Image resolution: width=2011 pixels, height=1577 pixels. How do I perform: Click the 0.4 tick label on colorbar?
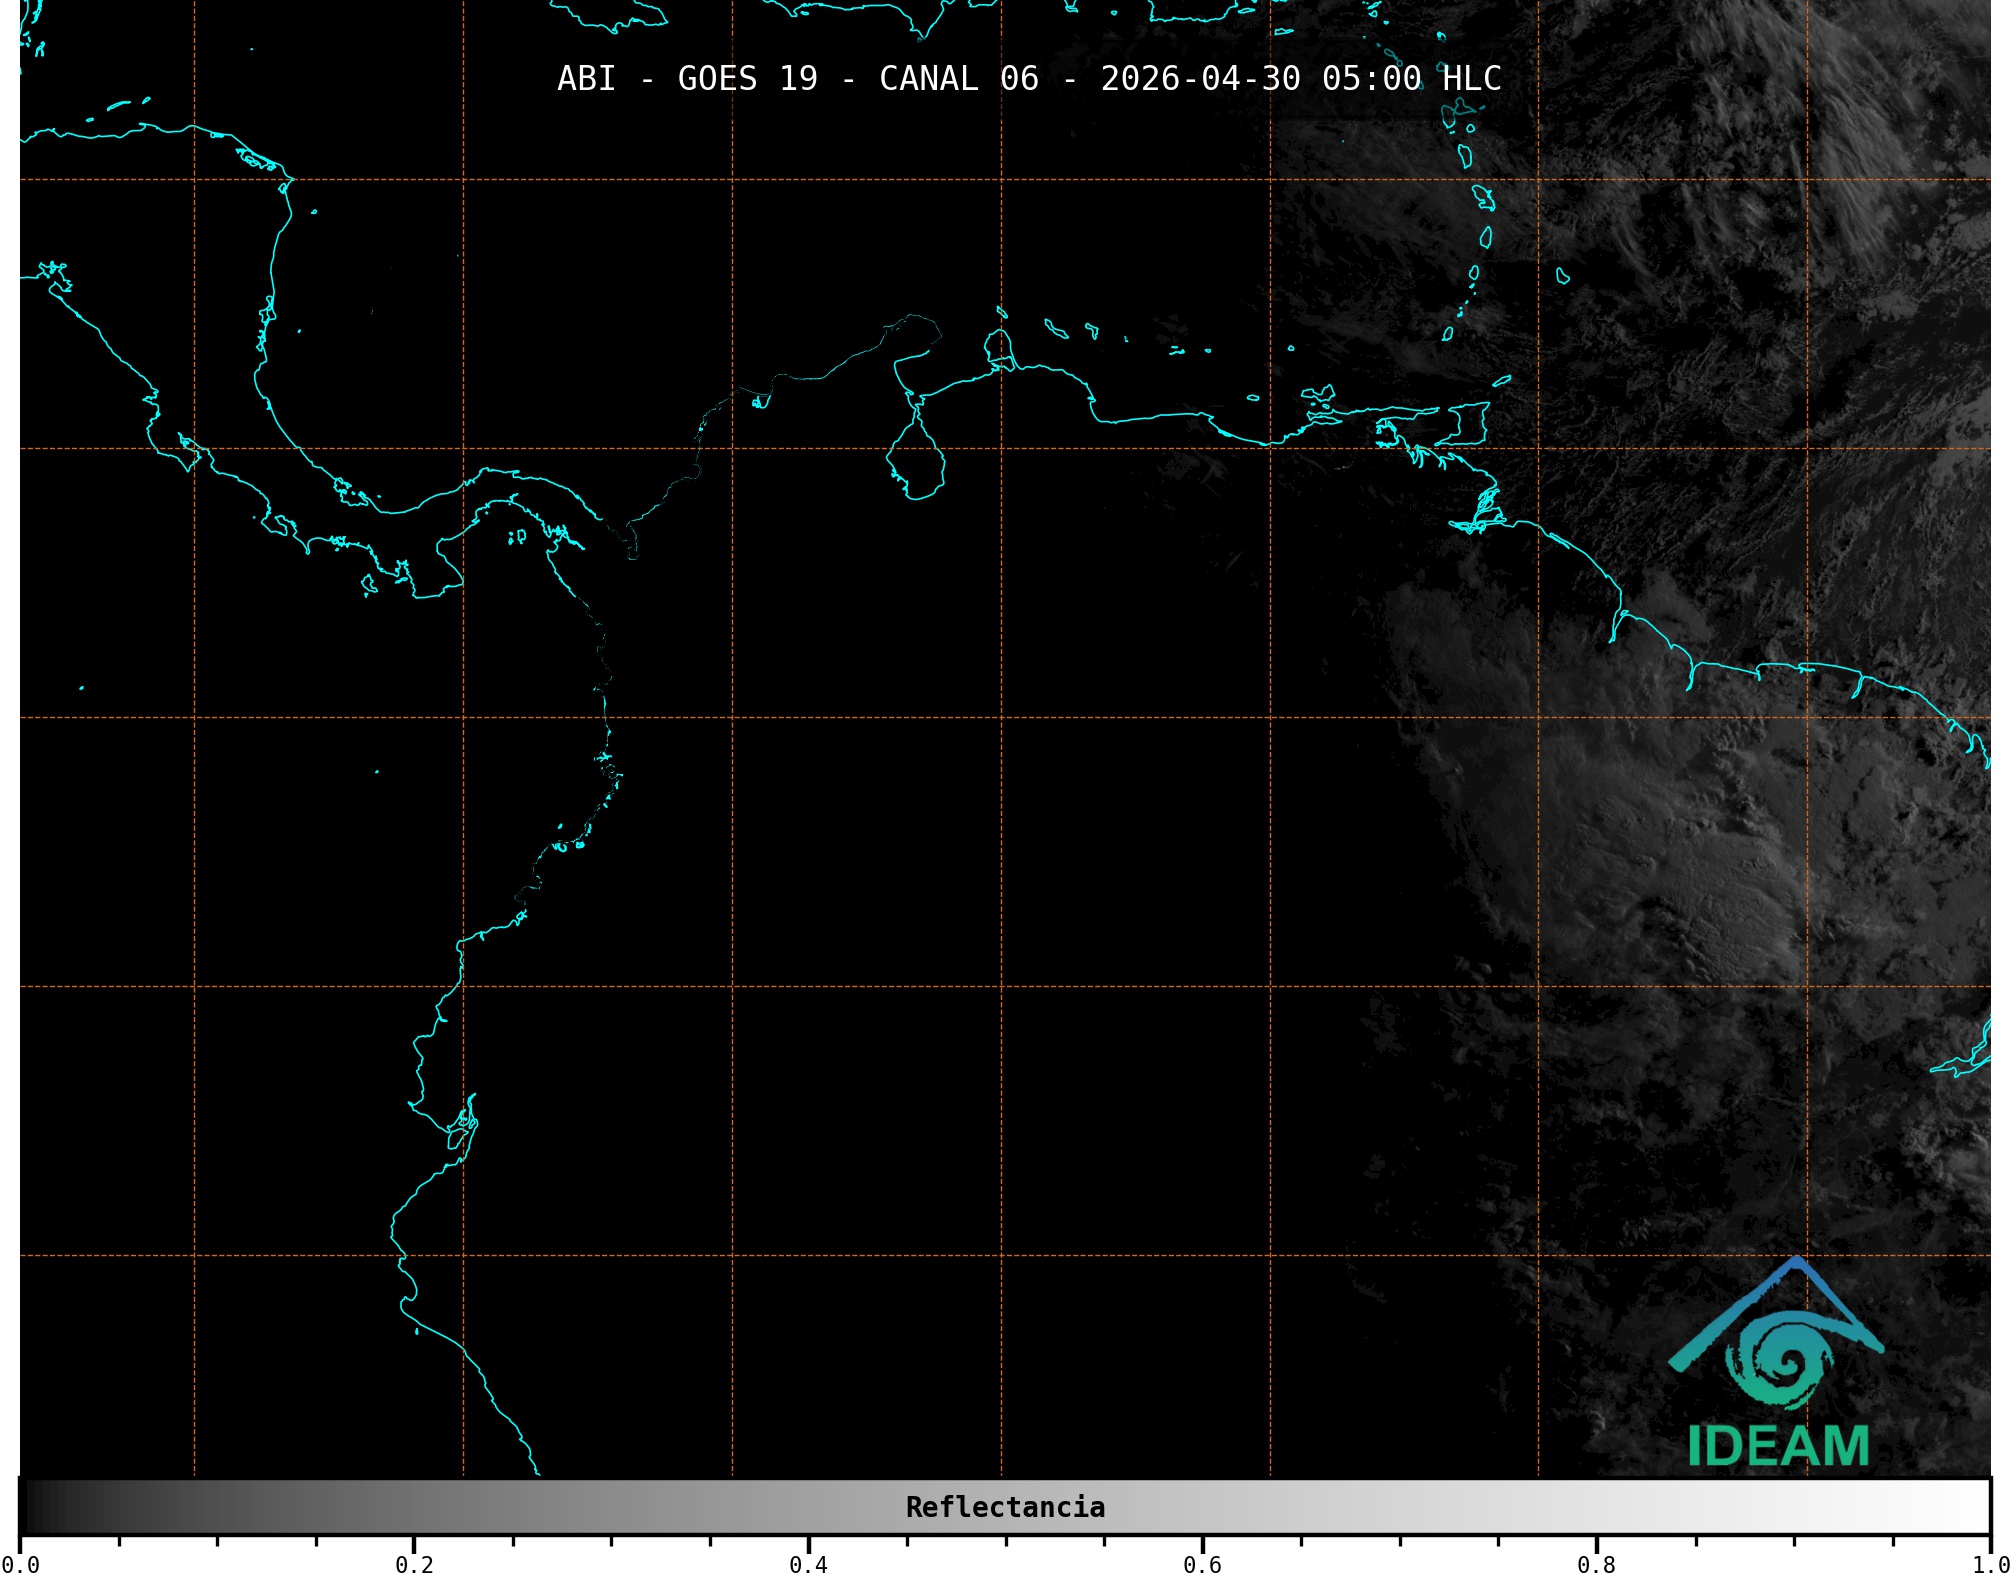(x=808, y=1565)
